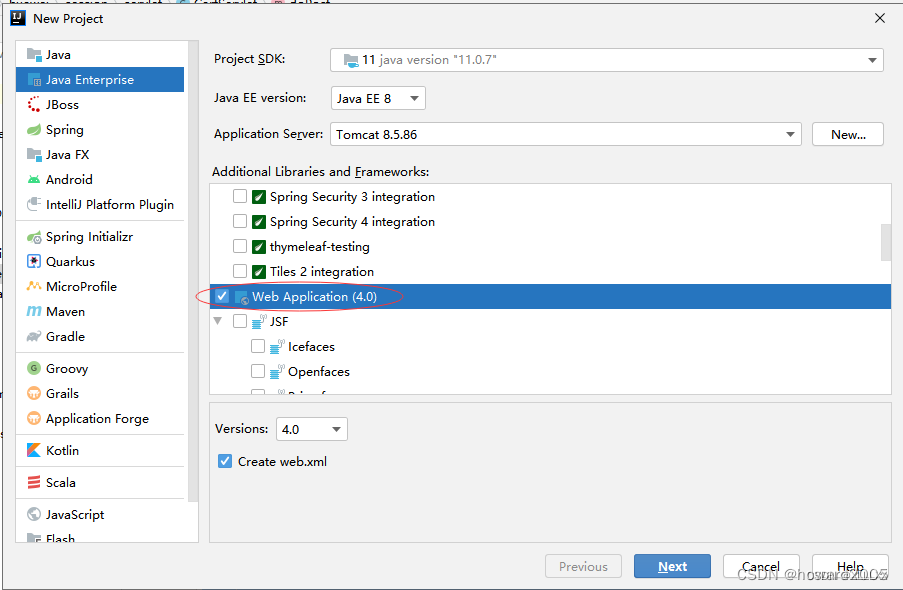The height and width of the screenshot is (590, 903).
Task: Click the Icefaces library icon
Action: click(x=278, y=347)
